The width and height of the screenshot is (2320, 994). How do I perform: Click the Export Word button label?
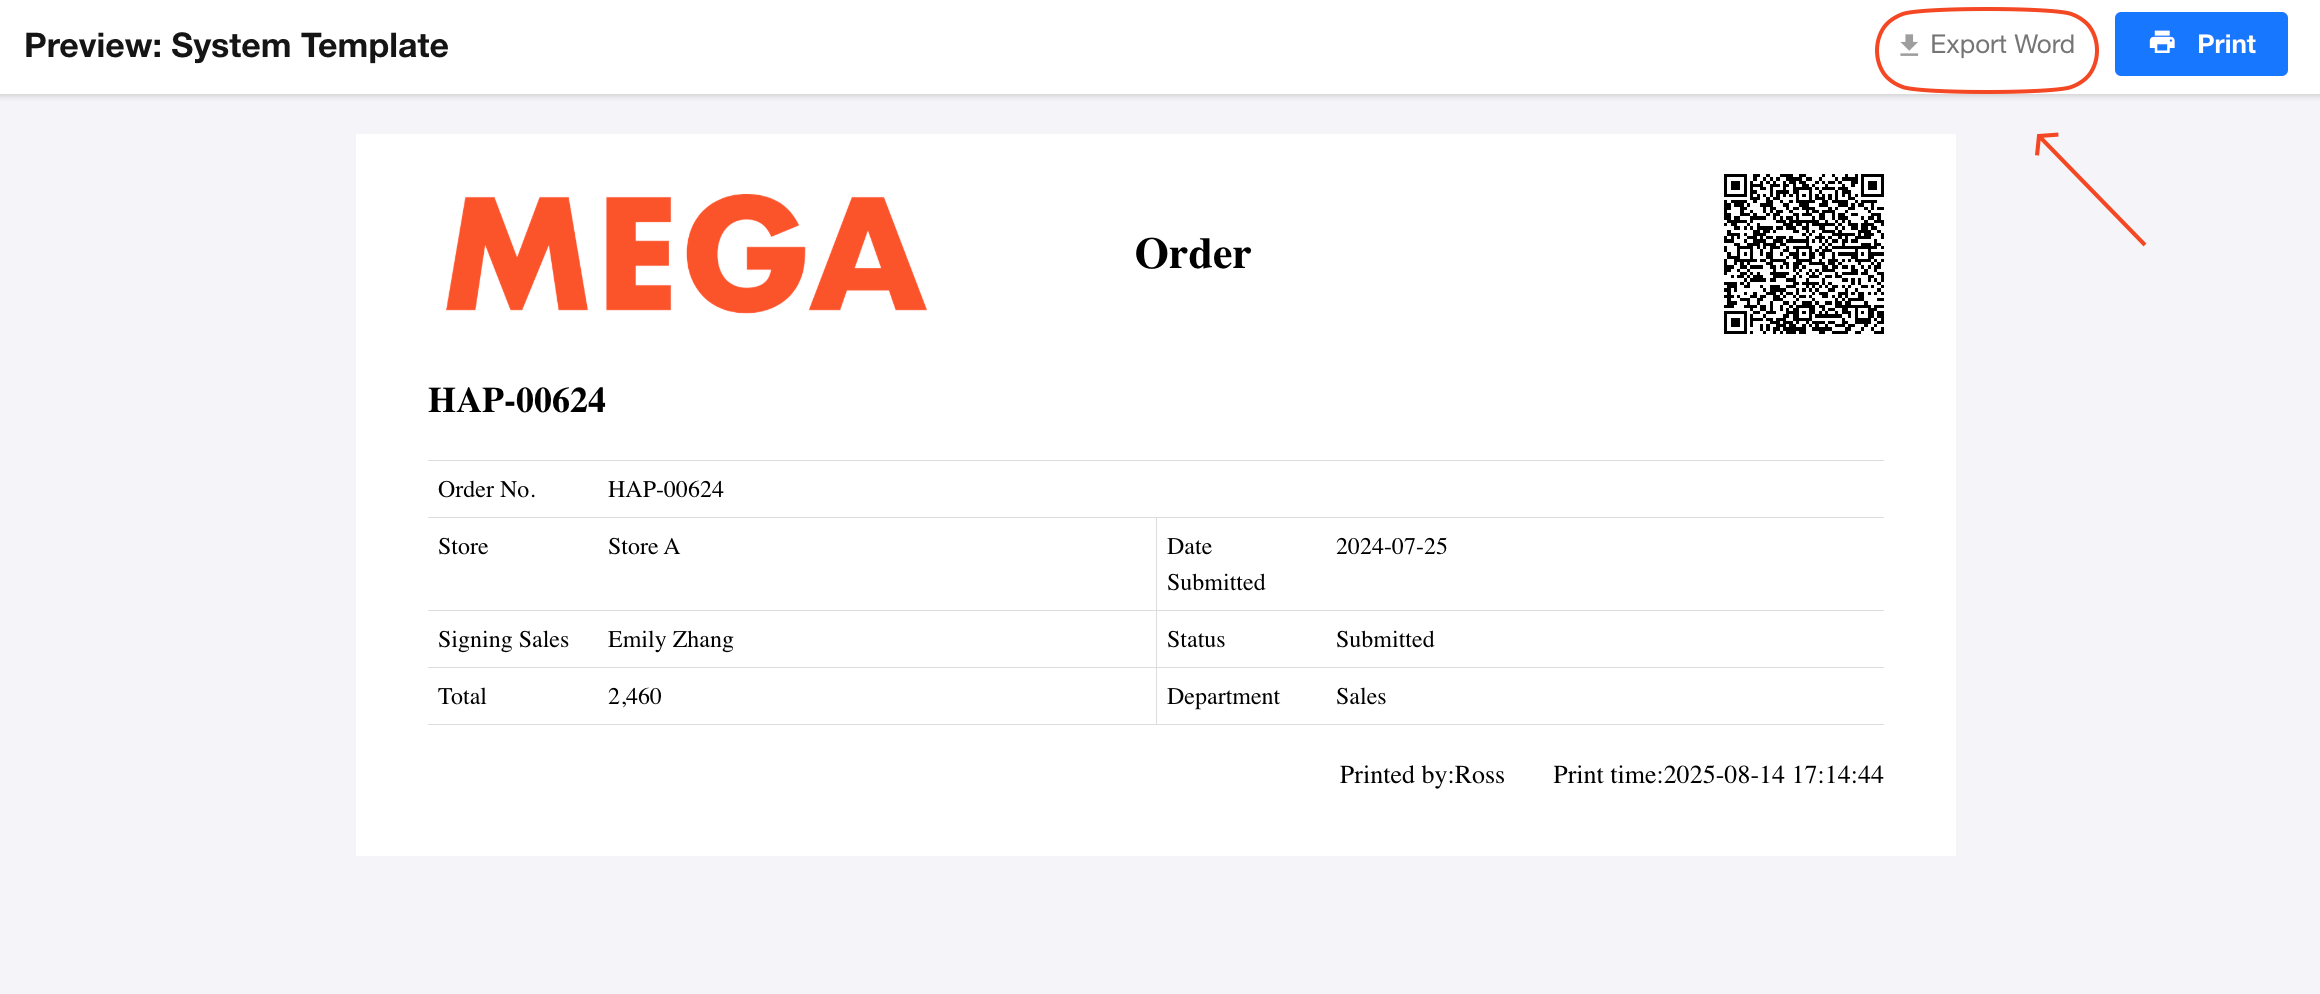[2002, 45]
